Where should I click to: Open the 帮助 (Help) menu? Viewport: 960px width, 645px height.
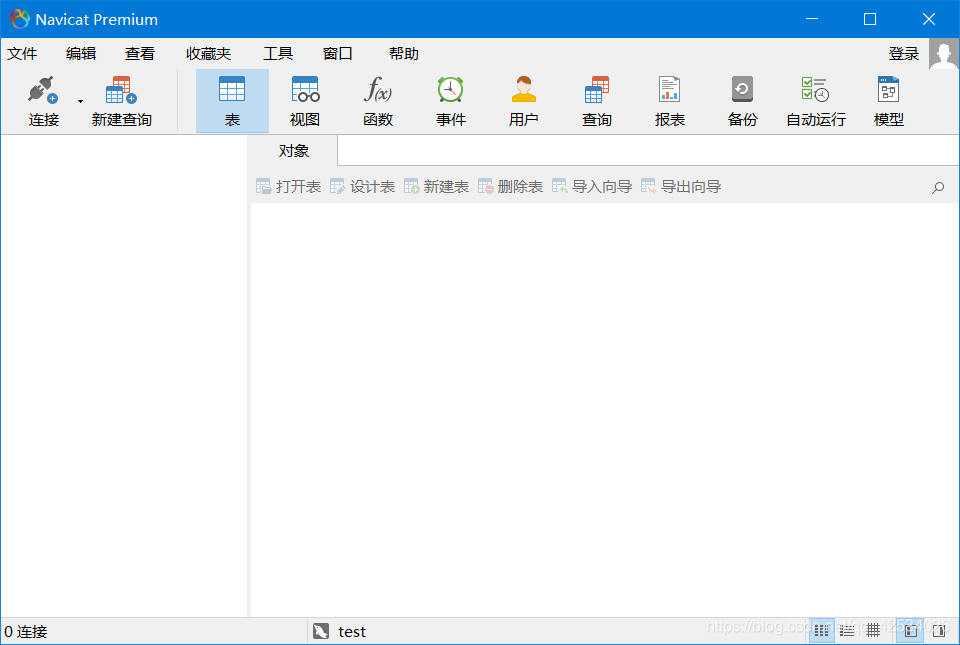pyautogui.click(x=403, y=54)
